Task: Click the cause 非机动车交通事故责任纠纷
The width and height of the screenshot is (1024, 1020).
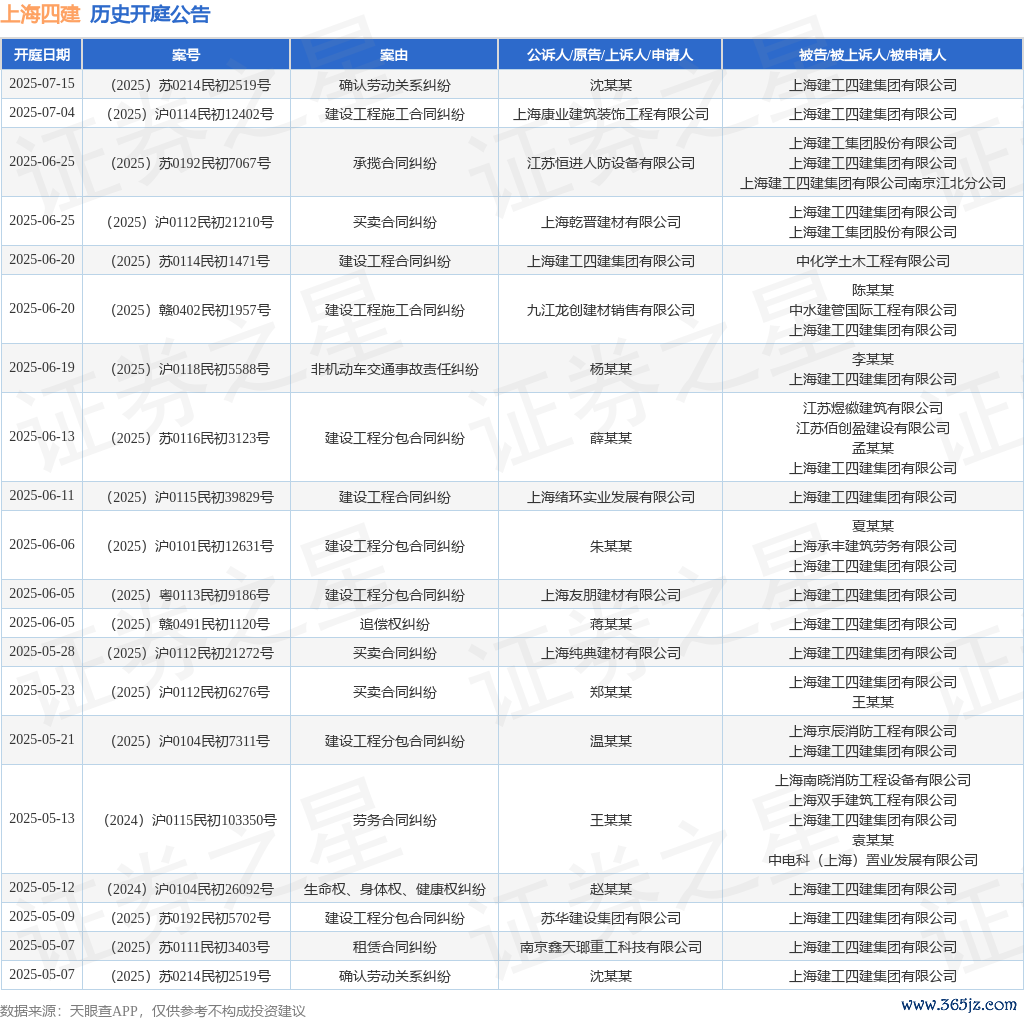Action: pos(394,369)
